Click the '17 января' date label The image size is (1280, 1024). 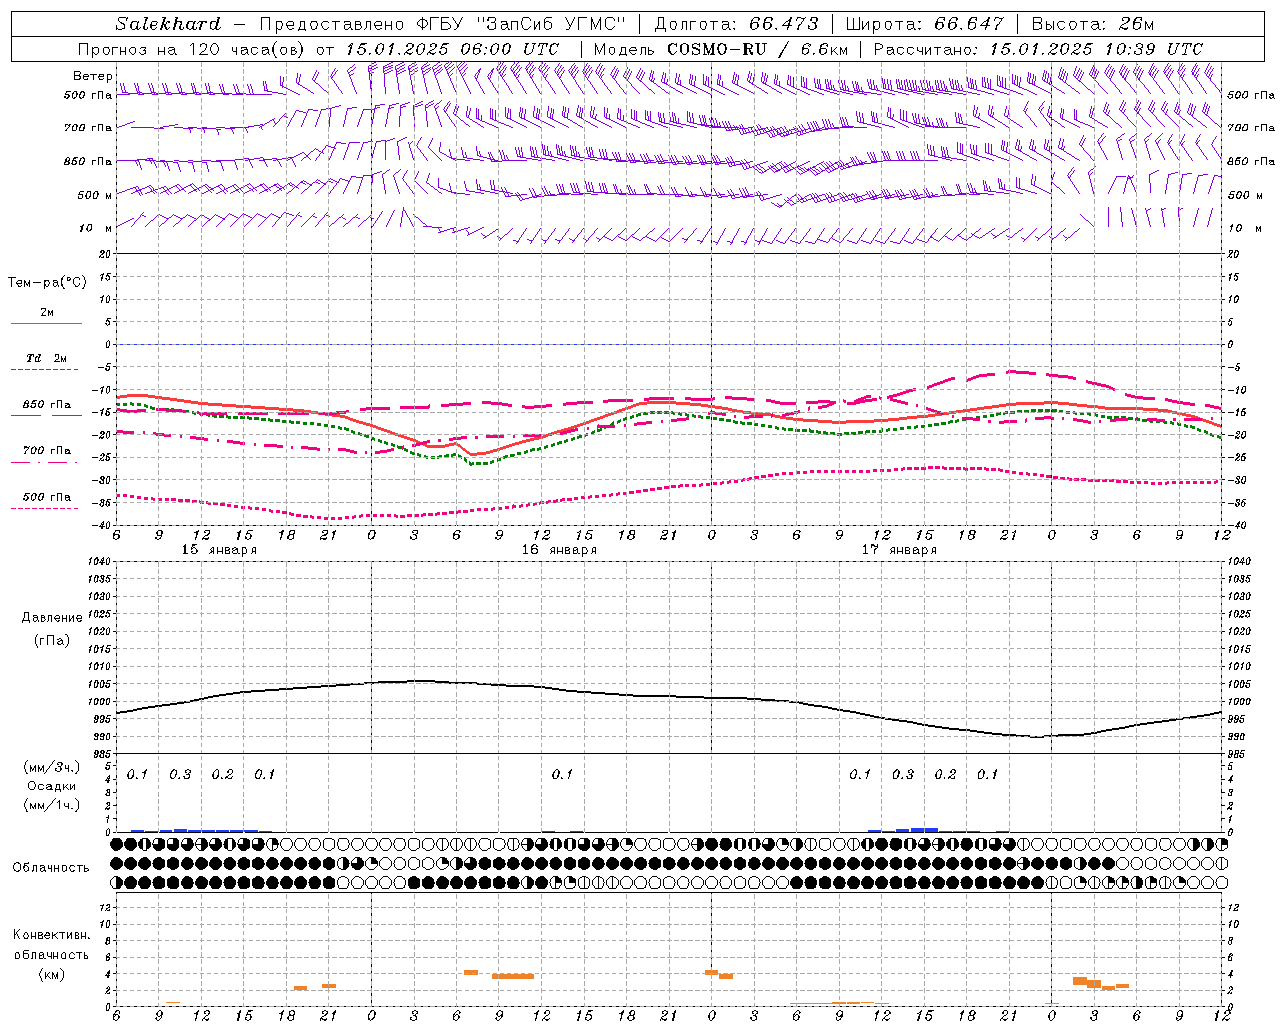(x=899, y=550)
